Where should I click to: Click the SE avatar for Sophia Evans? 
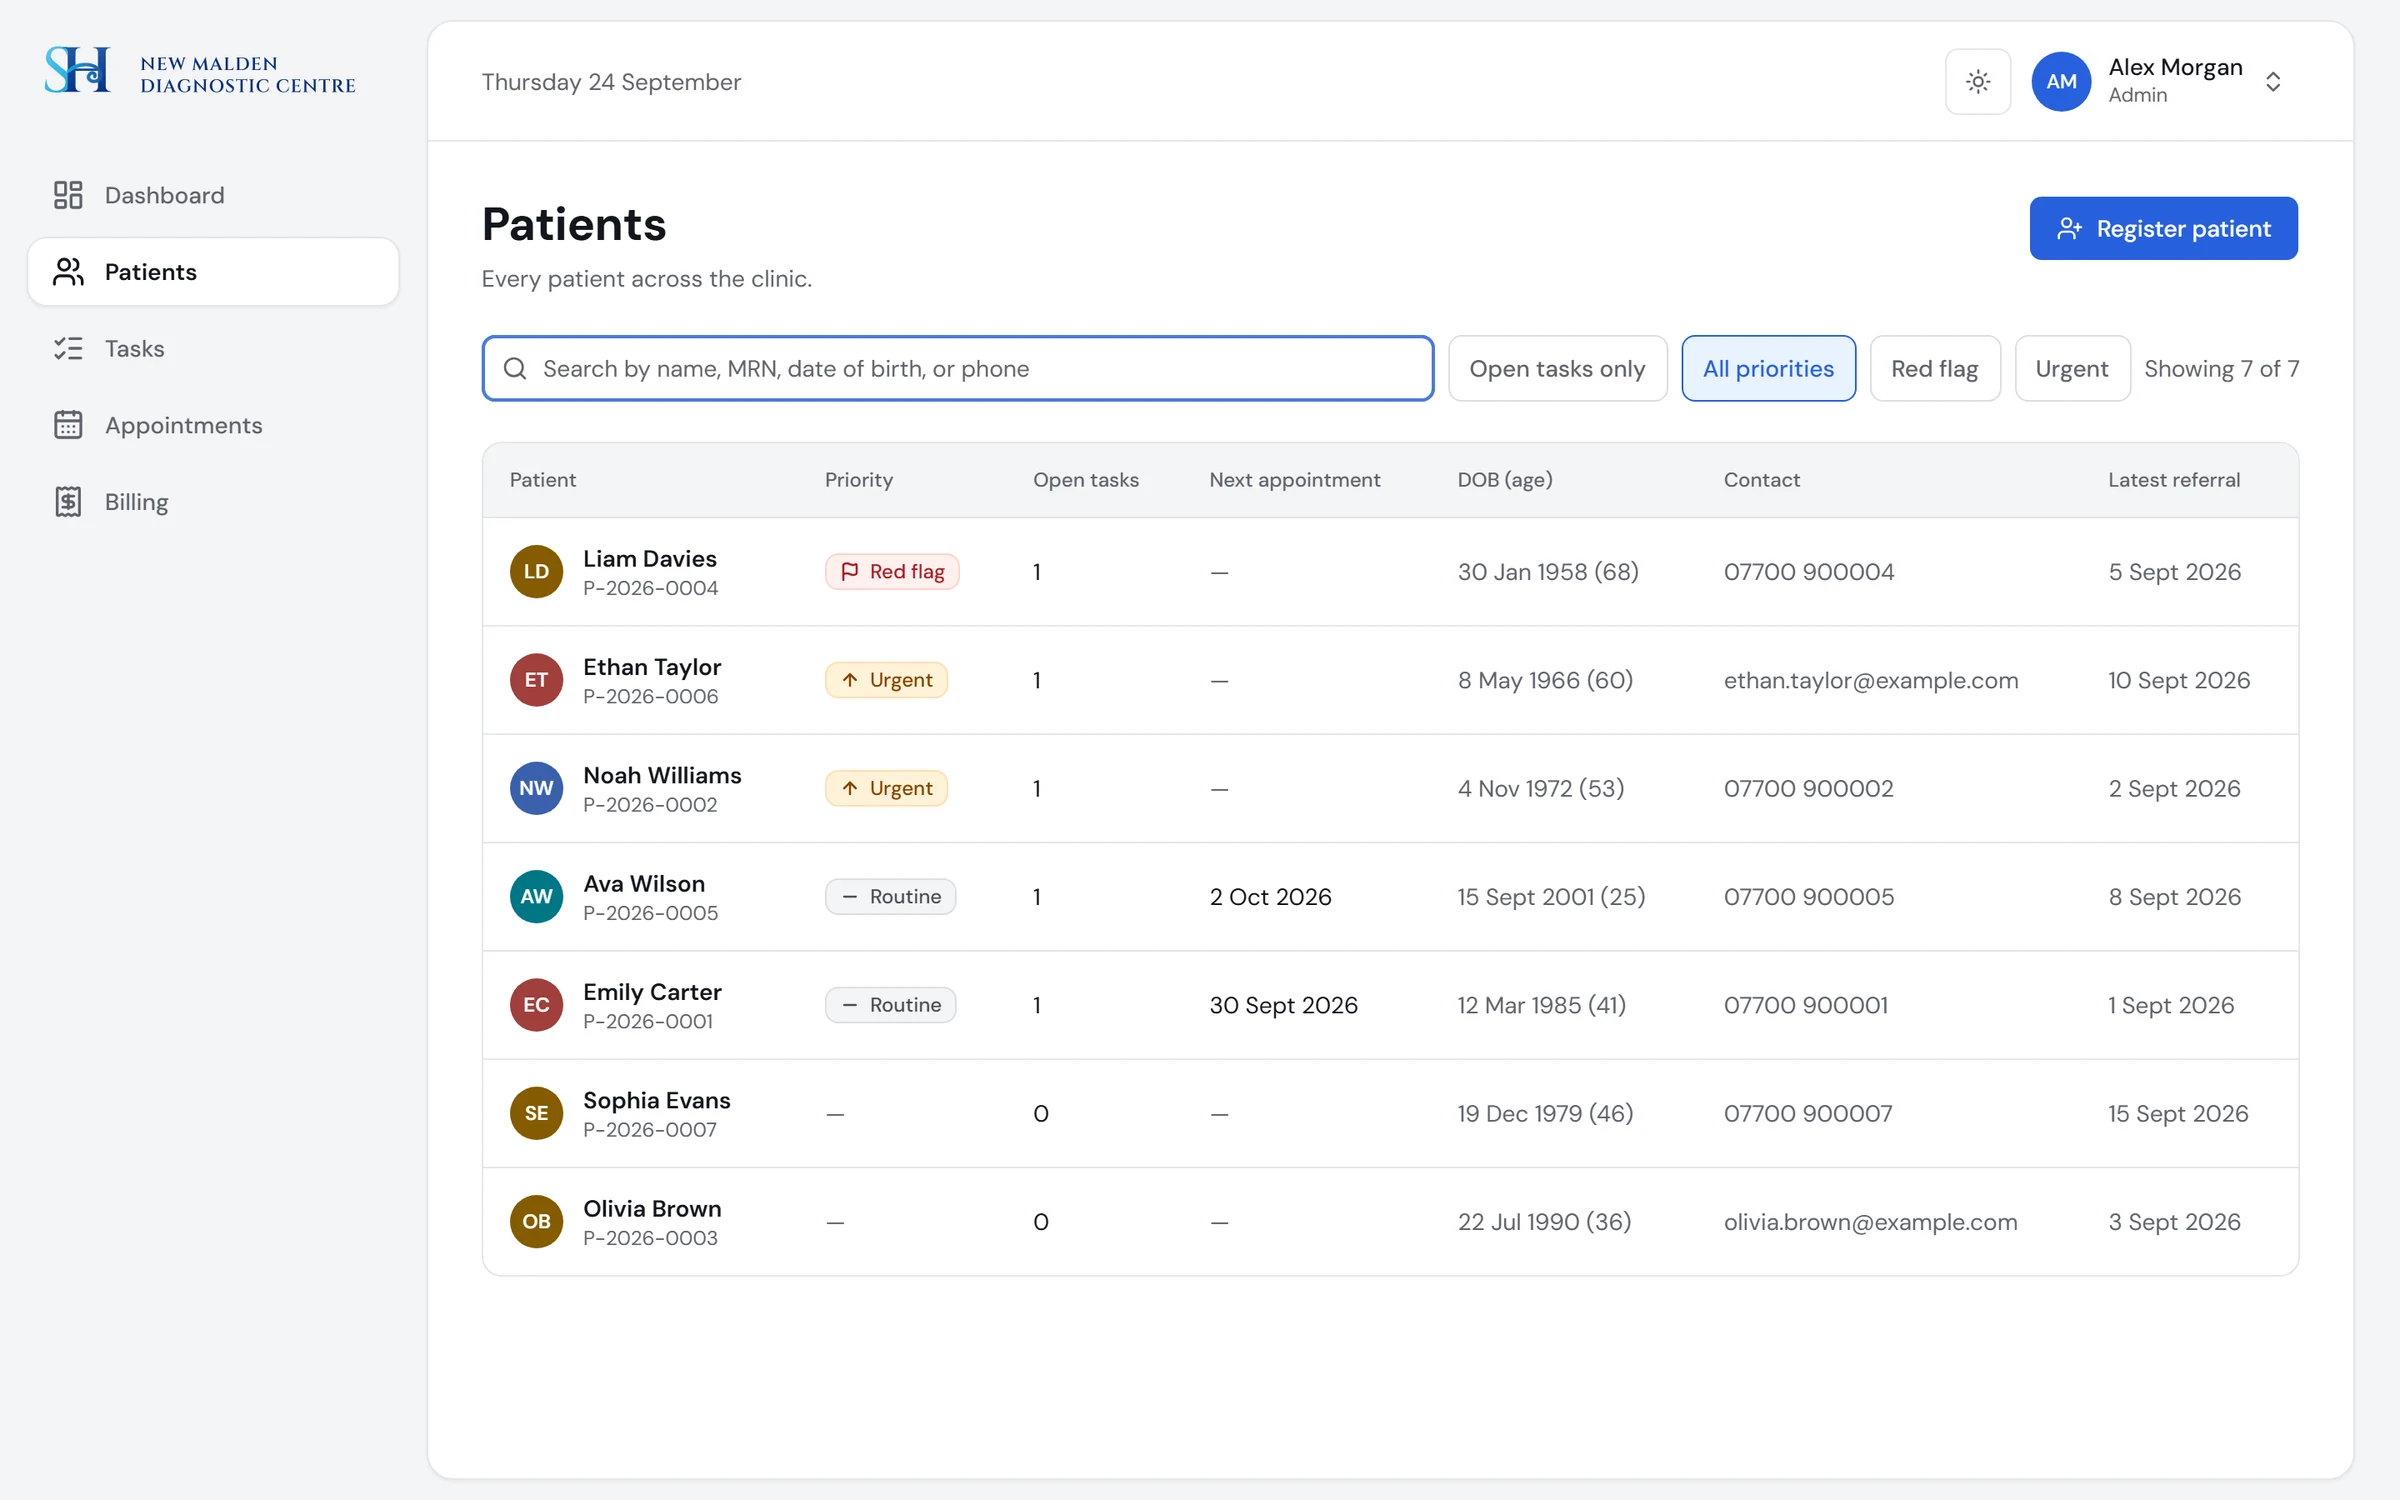pyautogui.click(x=536, y=1113)
